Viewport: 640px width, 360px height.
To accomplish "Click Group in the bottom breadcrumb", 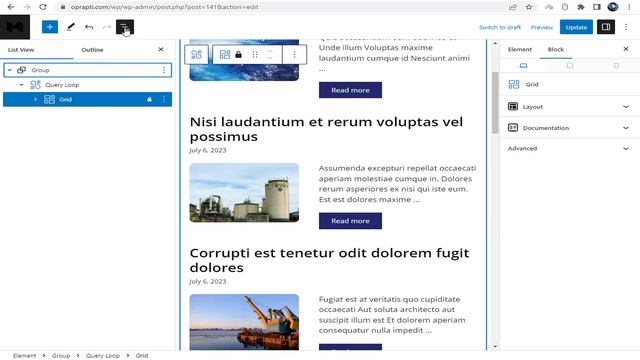I will pyautogui.click(x=61, y=356).
